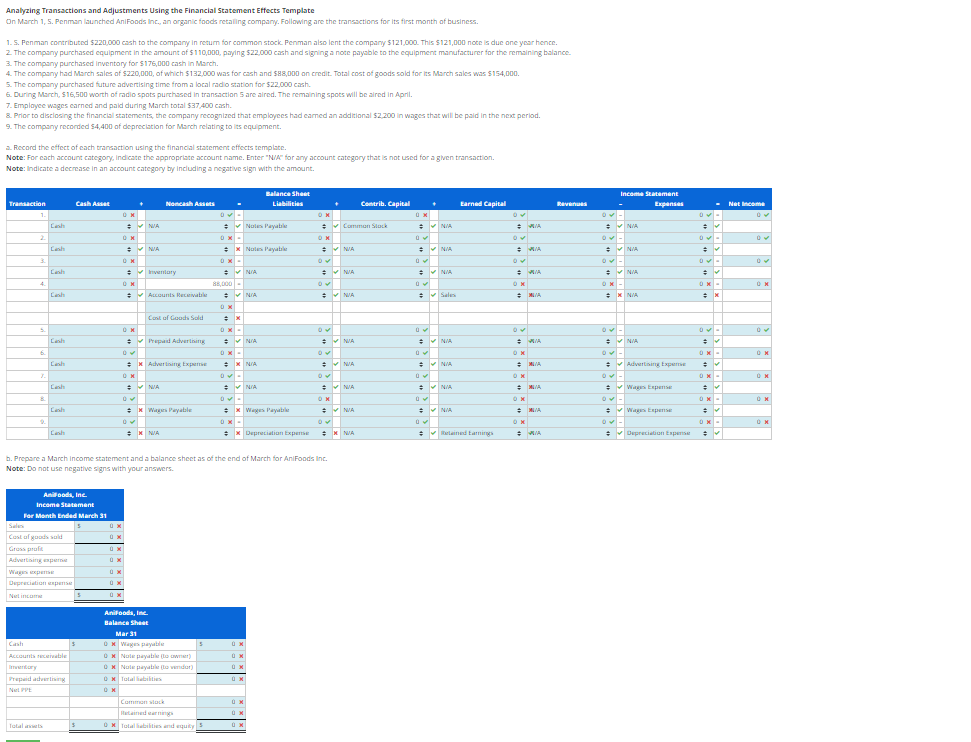Open the Common Stock account dropdown in transaction 1

click(421, 226)
